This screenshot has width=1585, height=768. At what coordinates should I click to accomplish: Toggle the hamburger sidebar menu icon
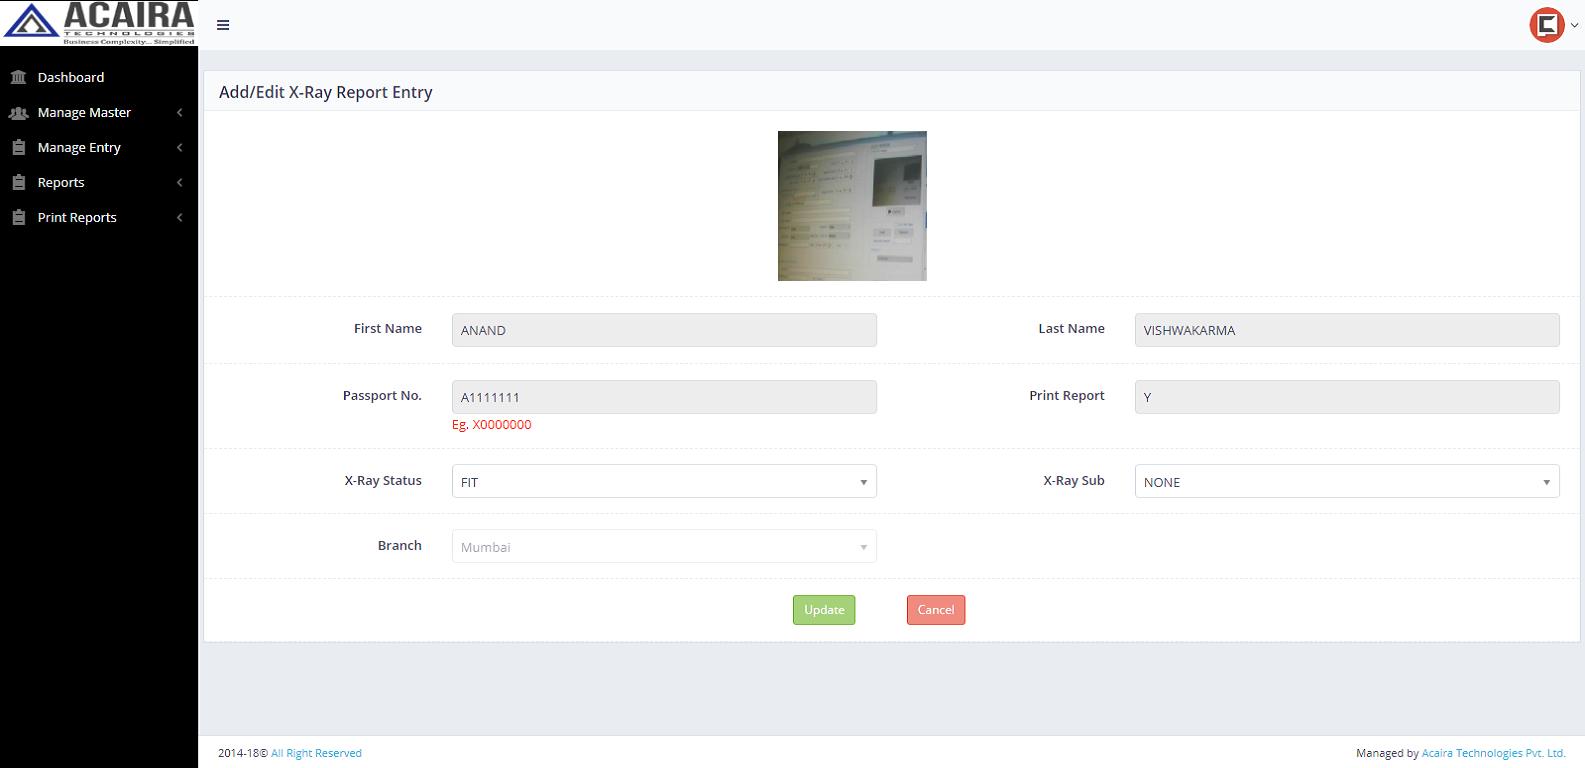tap(223, 25)
